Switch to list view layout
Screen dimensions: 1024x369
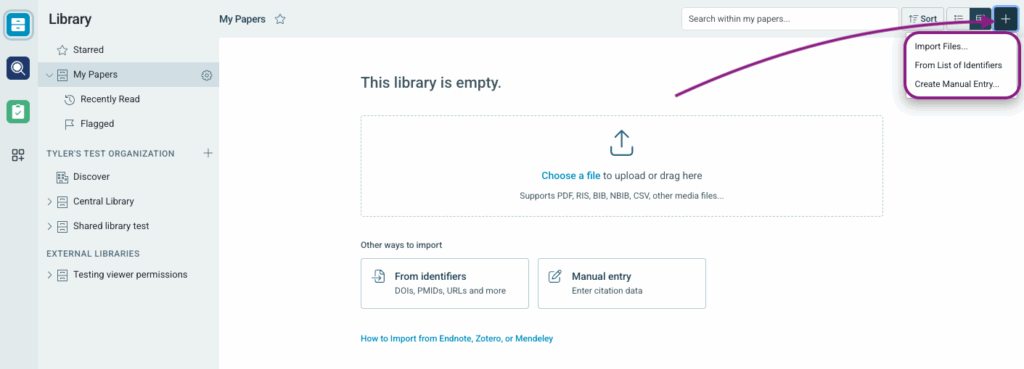pos(958,19)
